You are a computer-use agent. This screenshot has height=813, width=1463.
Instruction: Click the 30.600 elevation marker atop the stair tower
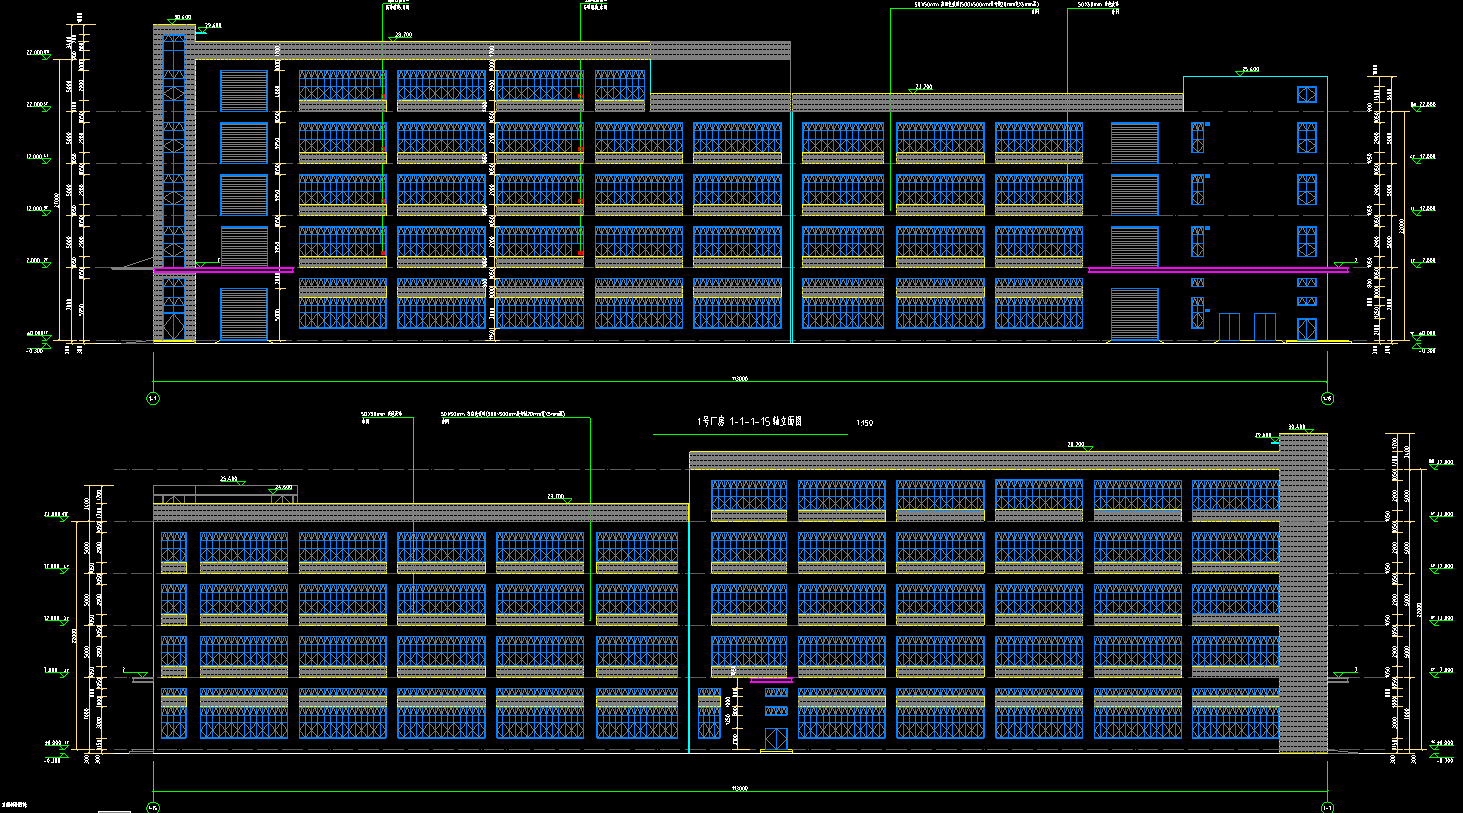(182, 18)
